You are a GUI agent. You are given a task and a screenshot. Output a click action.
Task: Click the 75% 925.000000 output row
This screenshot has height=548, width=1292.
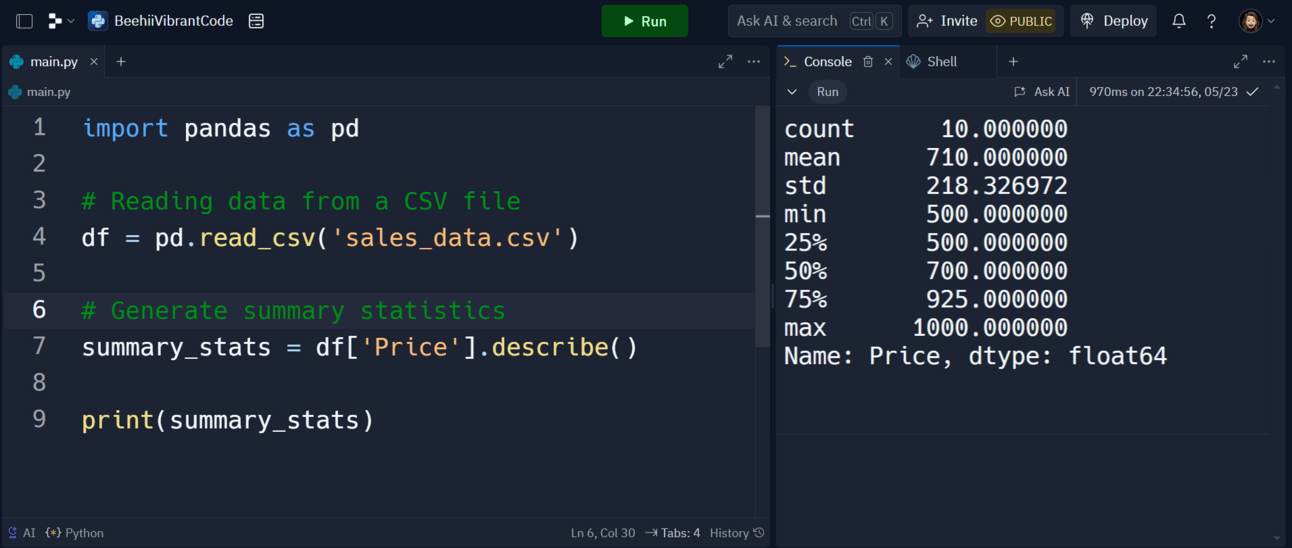pyautogui.click(x=926, y=298)
